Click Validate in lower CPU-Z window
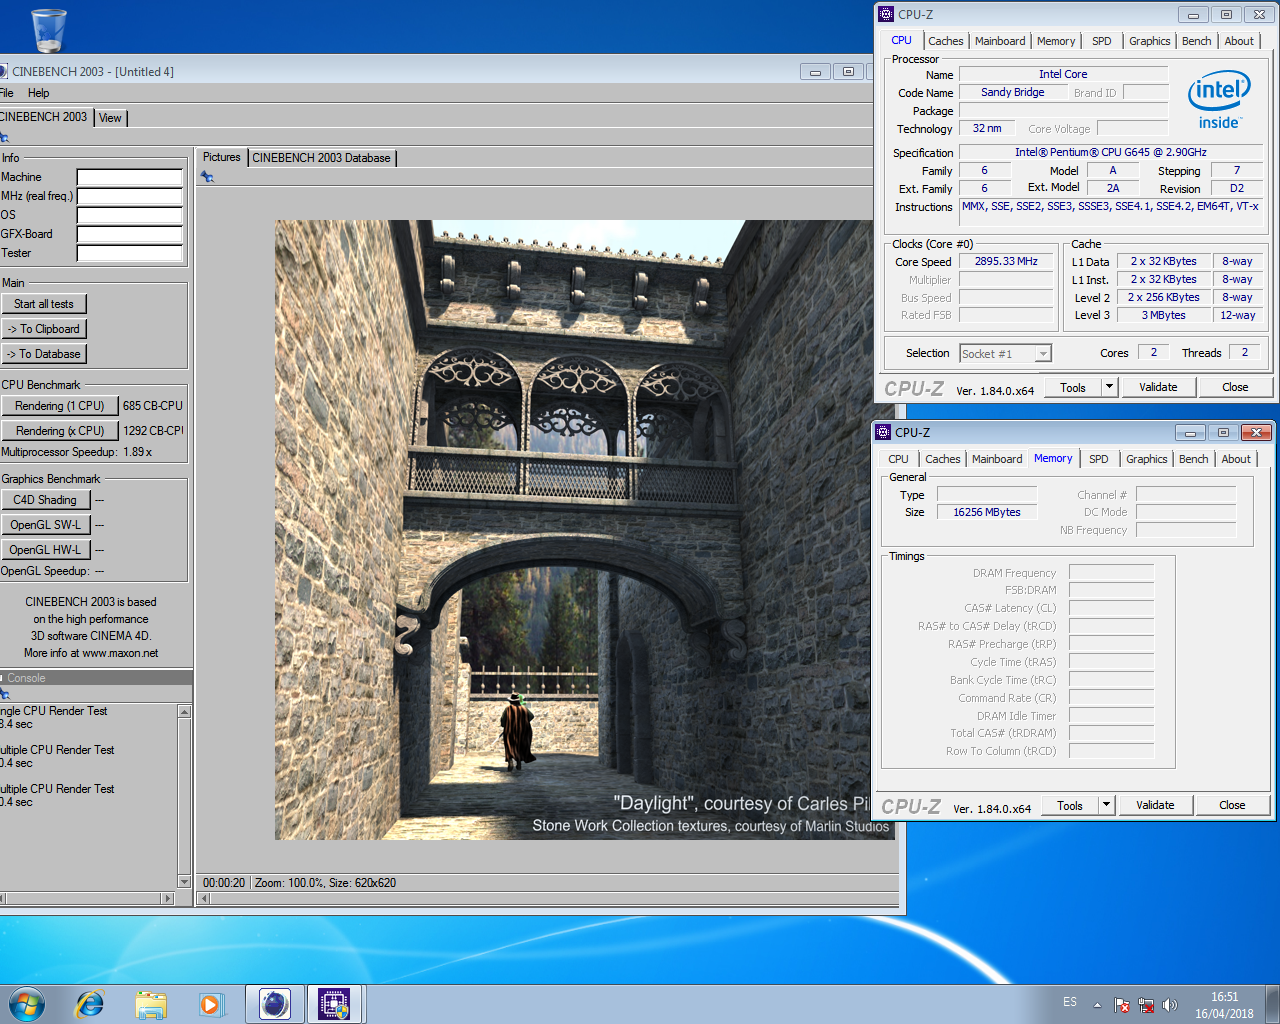1280x1024 pixels. (x=1155, y=805)
